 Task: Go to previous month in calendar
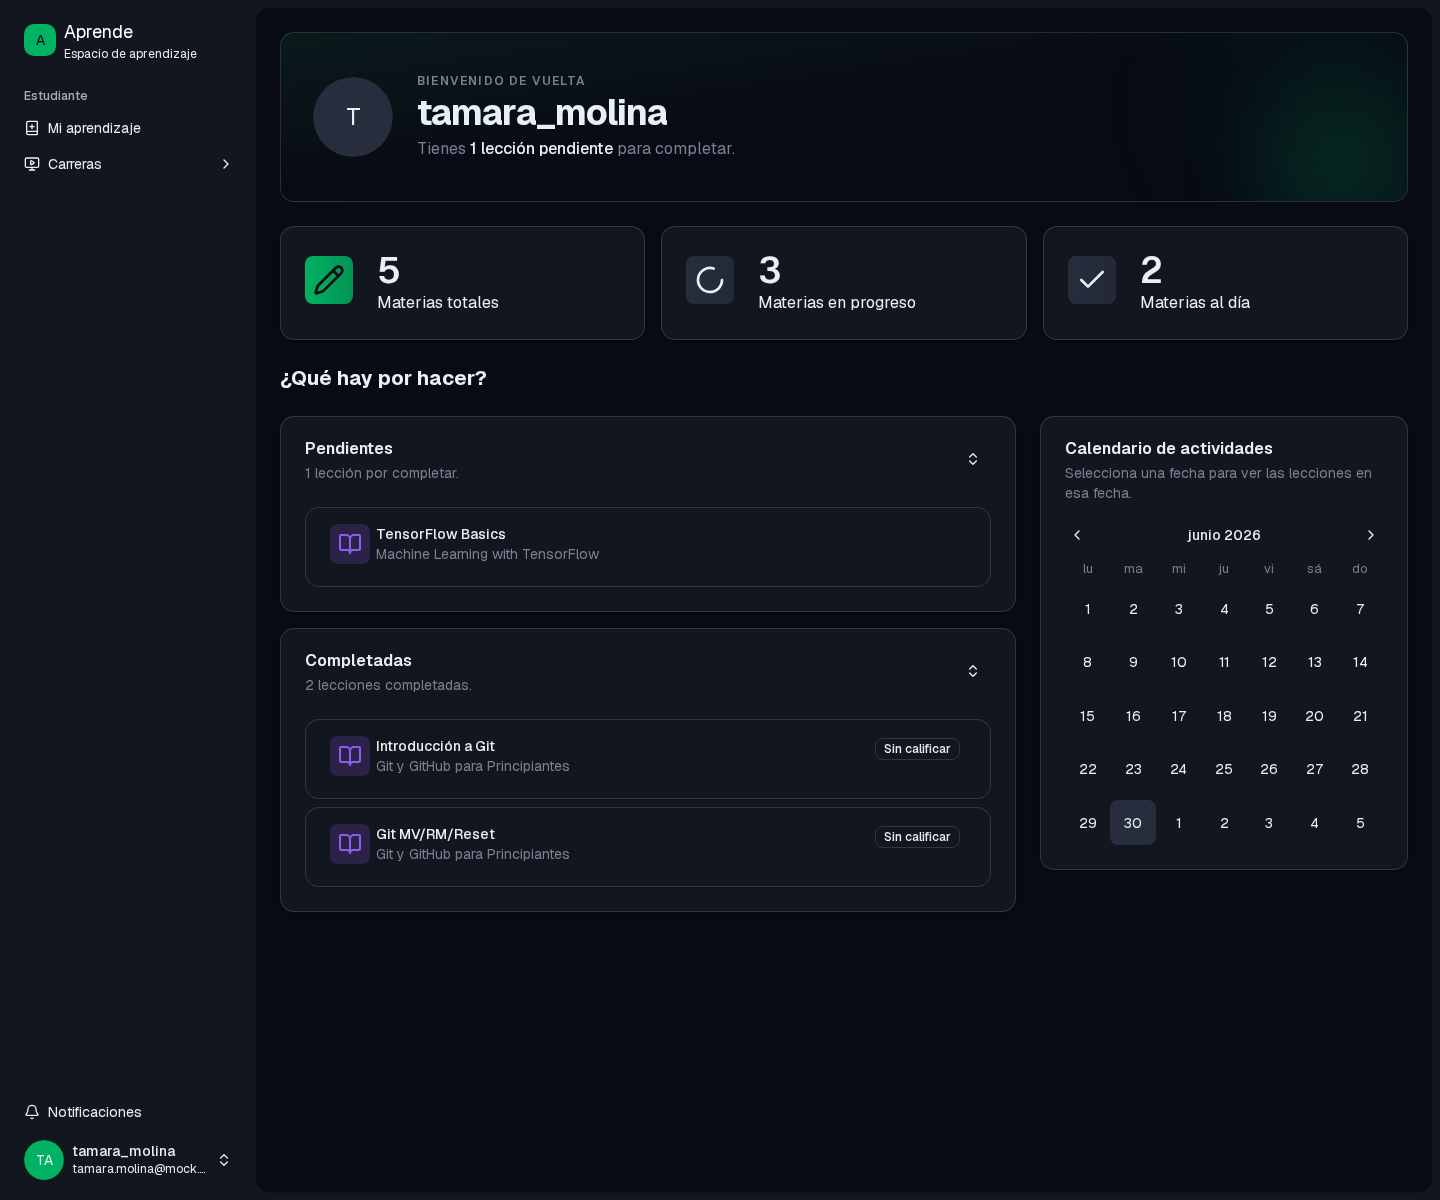[x=1077, y=535]
